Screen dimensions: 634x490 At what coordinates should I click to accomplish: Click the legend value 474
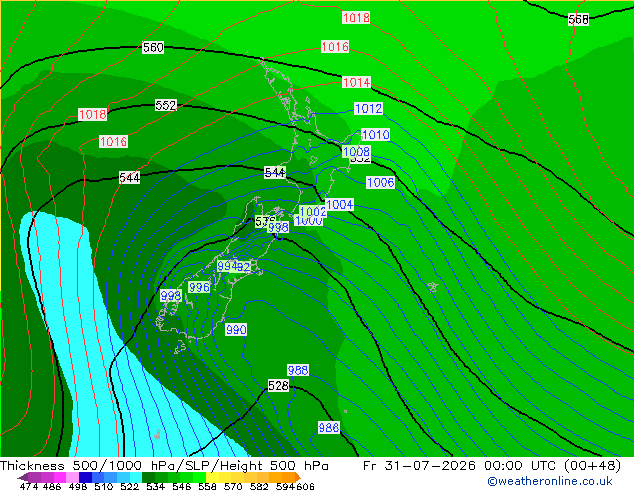click(29, 486)
